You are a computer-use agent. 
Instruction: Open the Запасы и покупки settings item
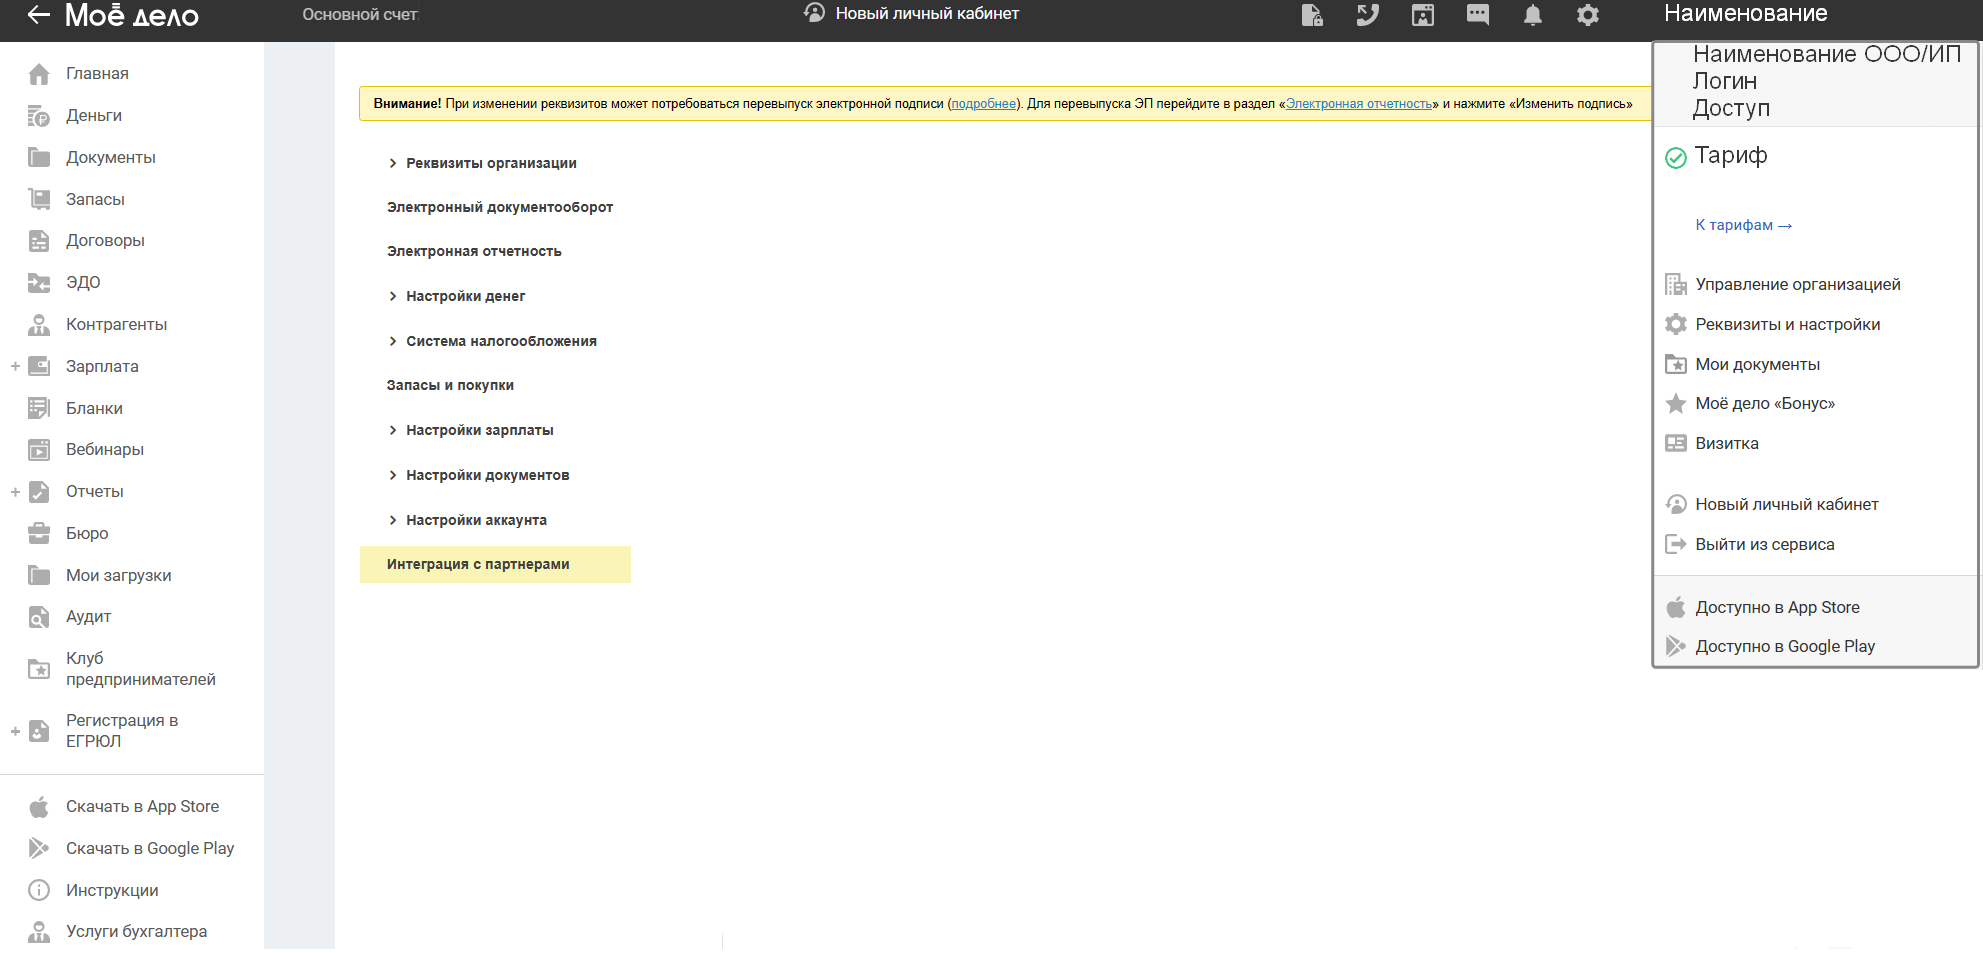[x=450, y=385]
